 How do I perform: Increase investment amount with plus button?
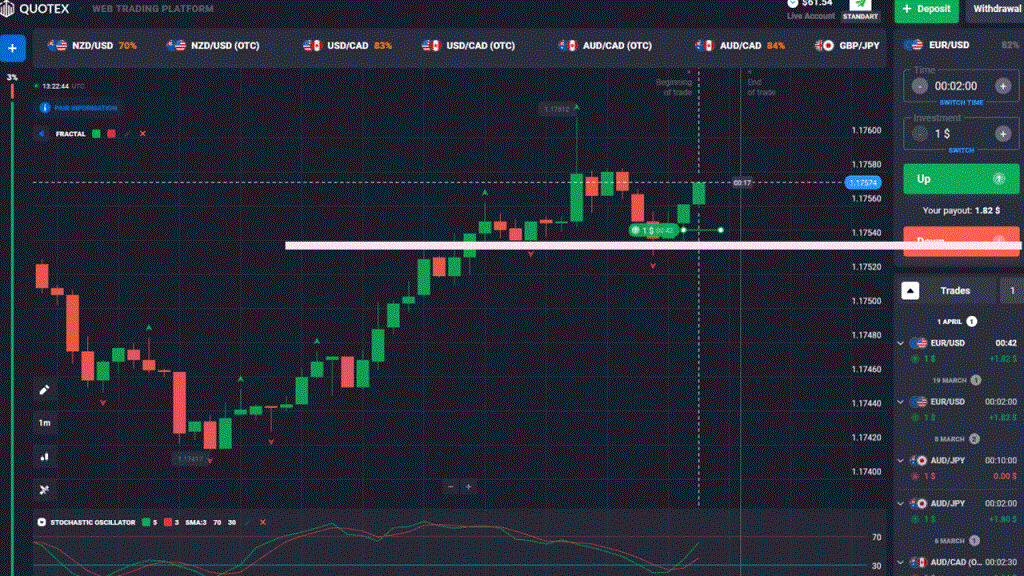click(1003, 134)
